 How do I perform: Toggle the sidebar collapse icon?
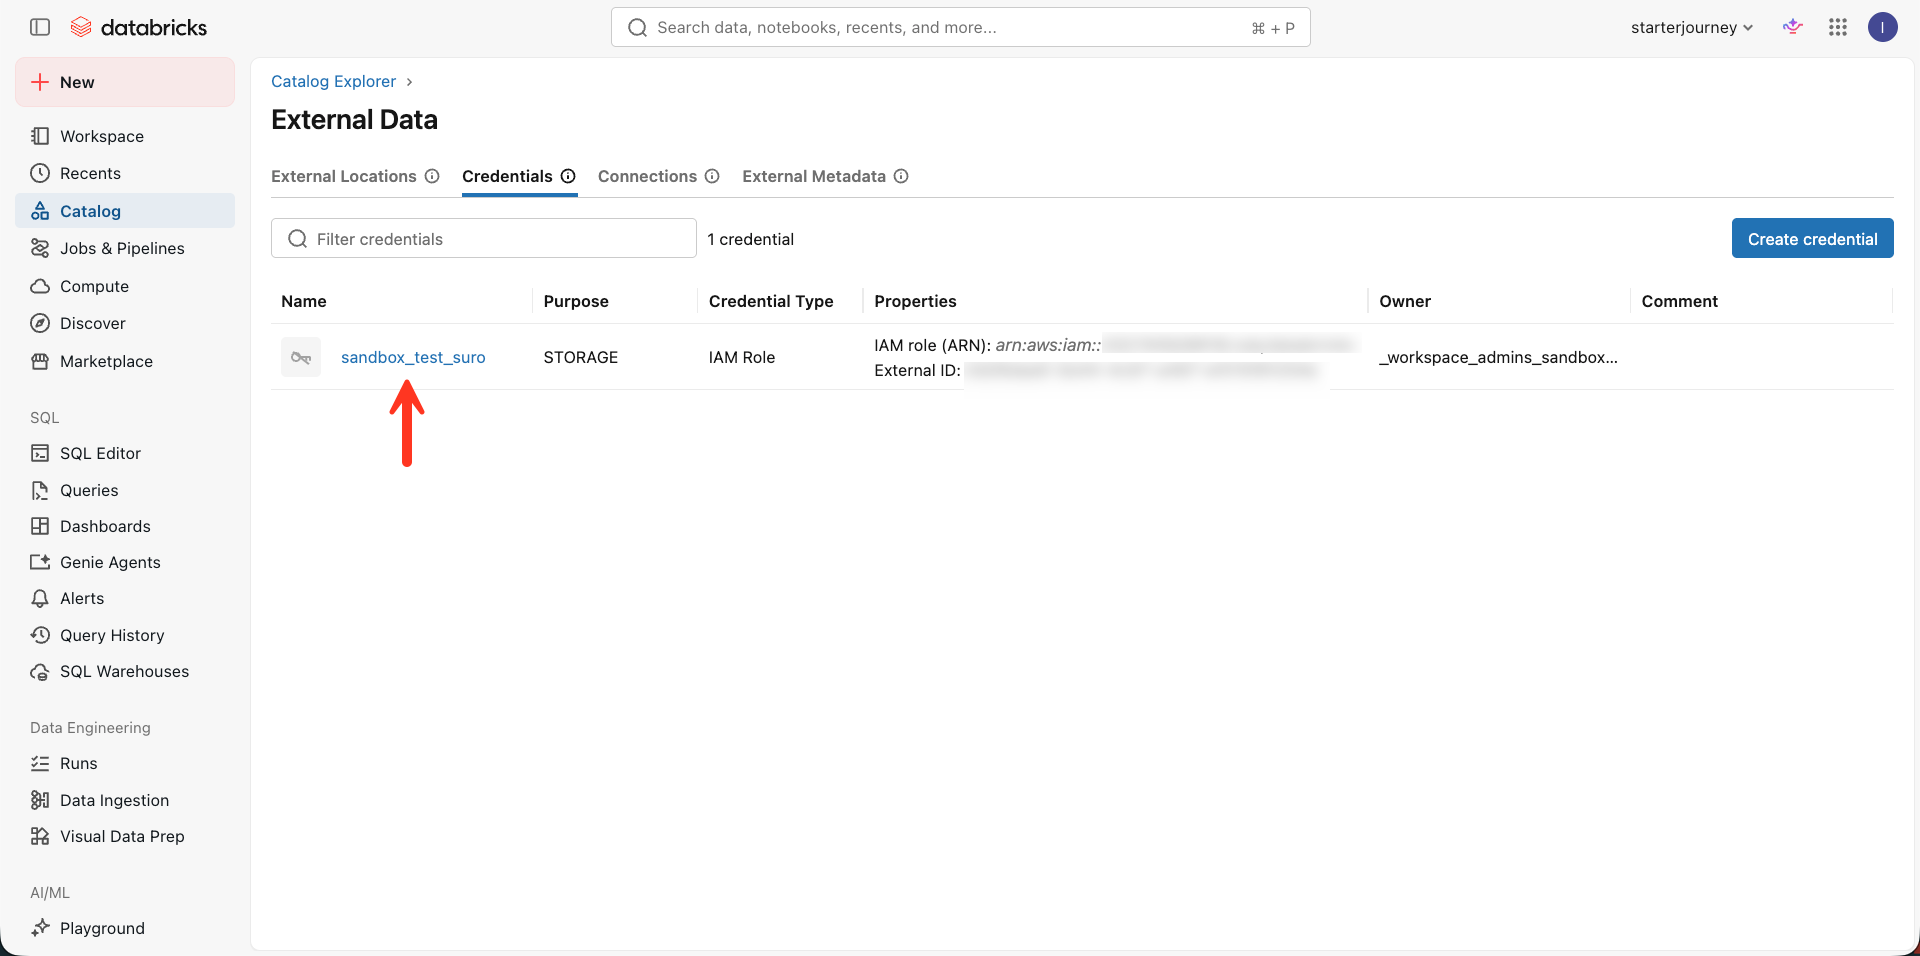click(40, 27)
